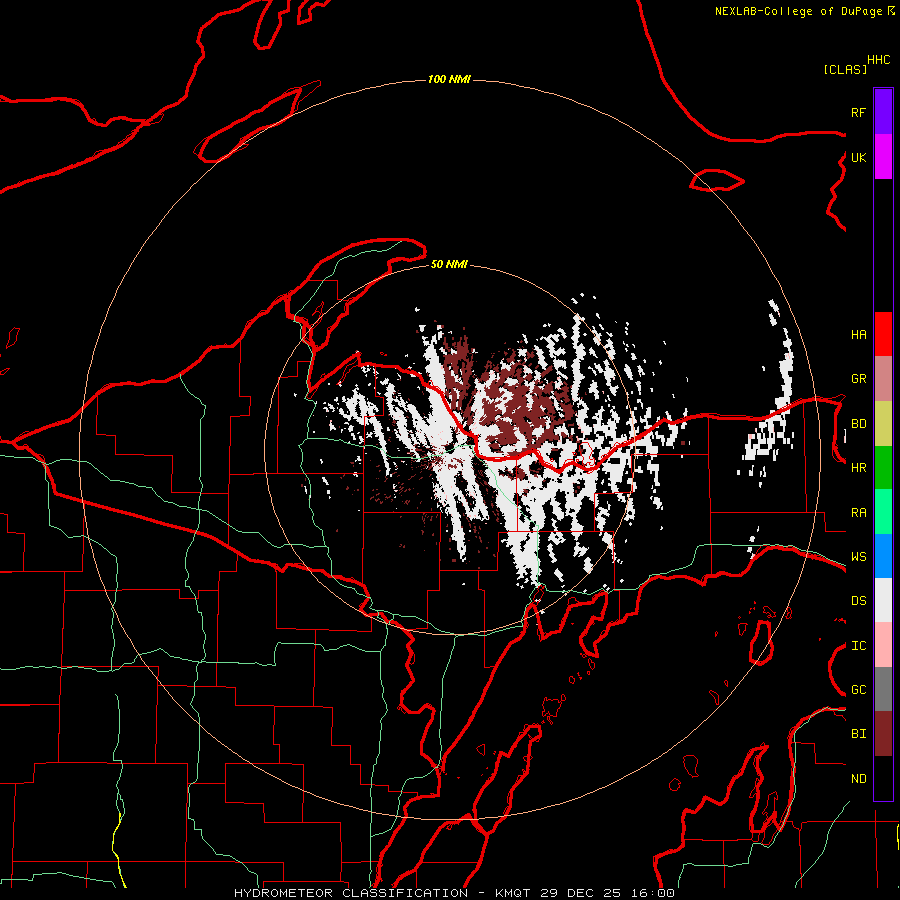Pick the green HR legend swatch
Viewport: 900px width, 900px height.
point(883,467)
